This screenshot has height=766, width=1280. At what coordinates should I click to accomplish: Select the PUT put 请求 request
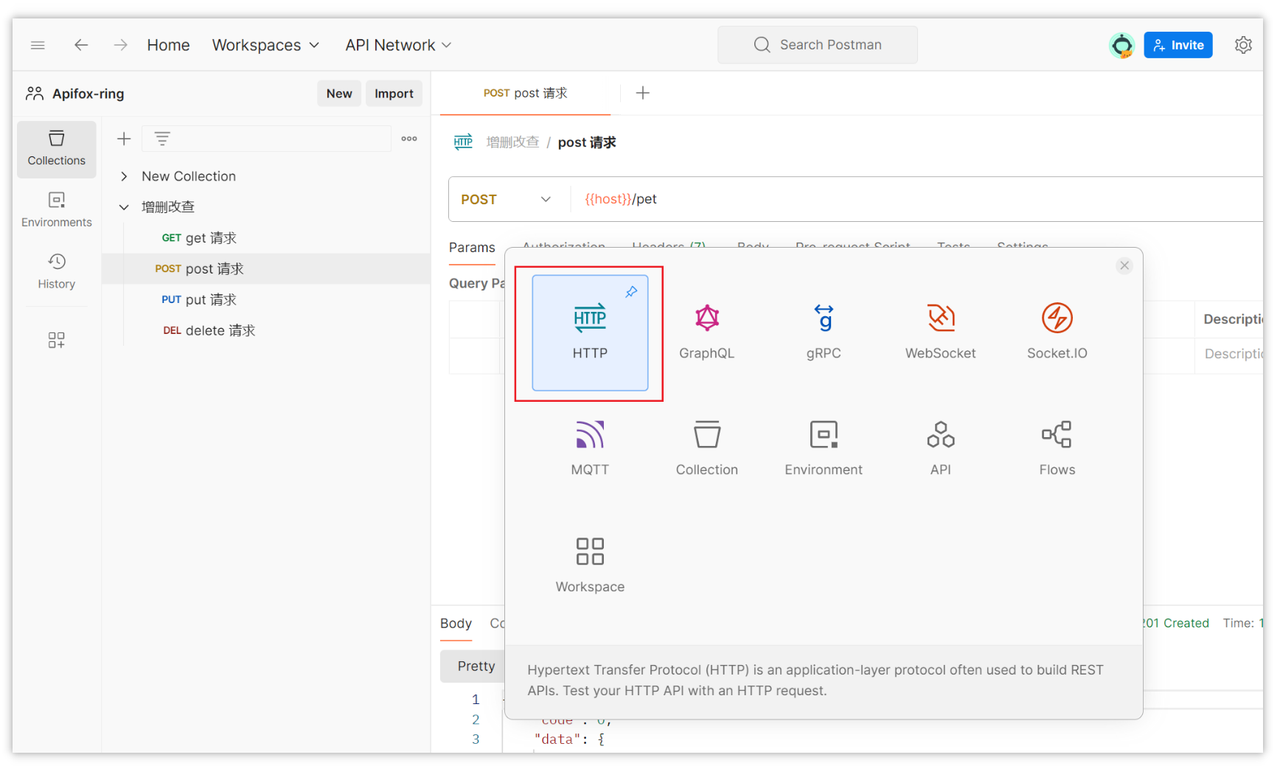click(x=266, y=300)
